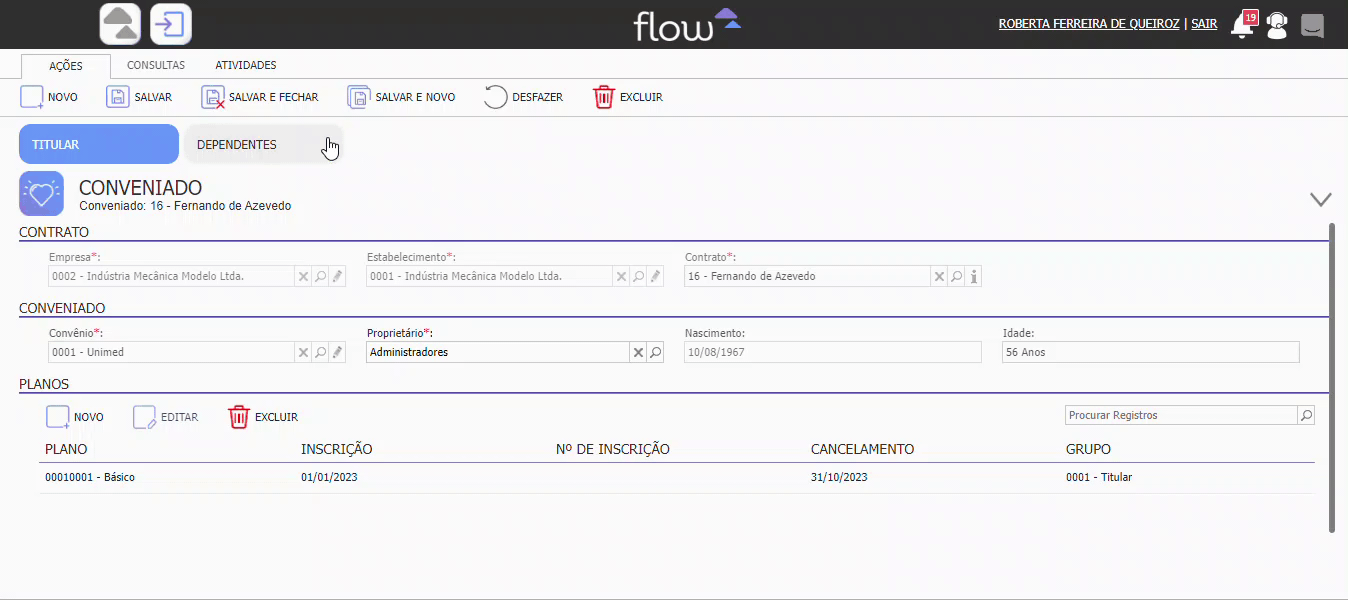Select the plan row 00010001 - Básico
Image resolution: width=1348 pixels, height=600 pixels.
point(677,477)
